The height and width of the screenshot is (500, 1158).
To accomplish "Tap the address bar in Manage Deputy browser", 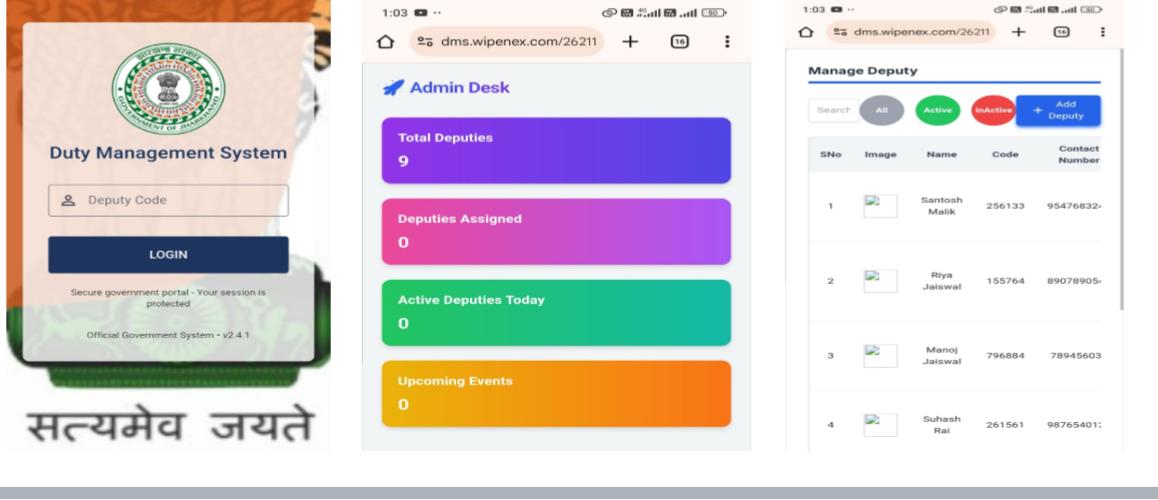I will [x=911, y=32].
